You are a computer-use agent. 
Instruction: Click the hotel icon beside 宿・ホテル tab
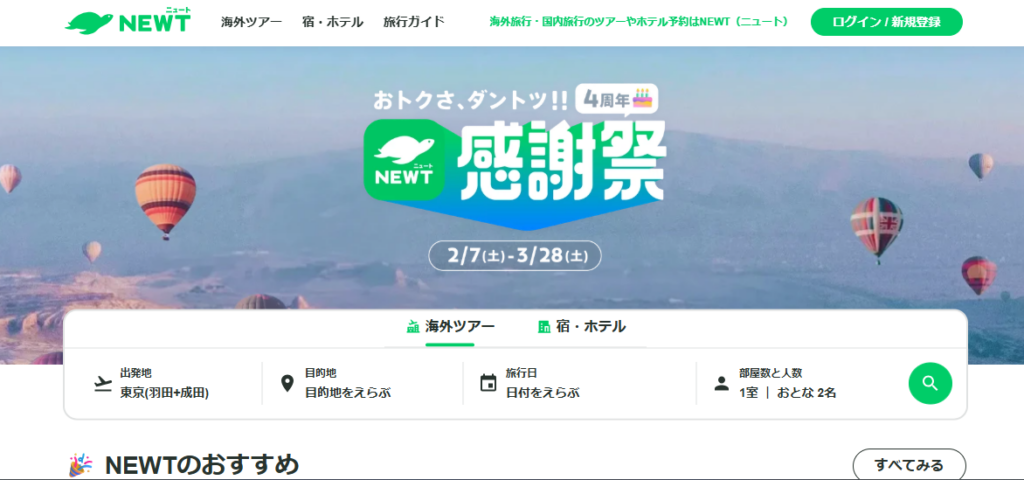[x=544, y=327]
